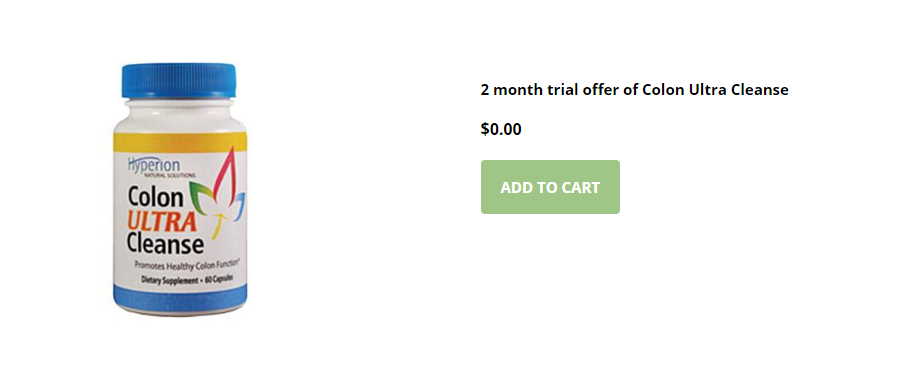Click the blue bottle cap
The image size is (902, 378).
[x=179, y=80]
